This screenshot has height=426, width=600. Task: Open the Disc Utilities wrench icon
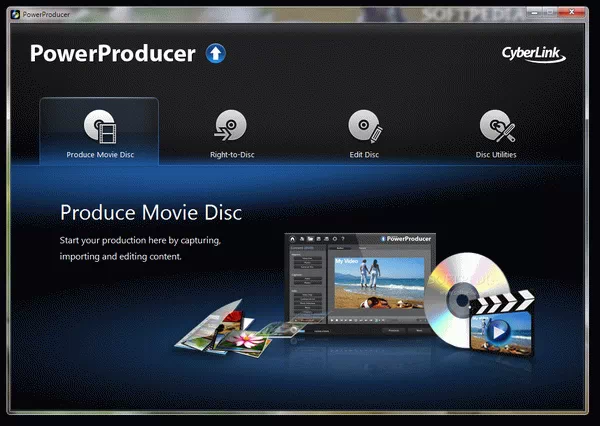click(x=496, y=127)
